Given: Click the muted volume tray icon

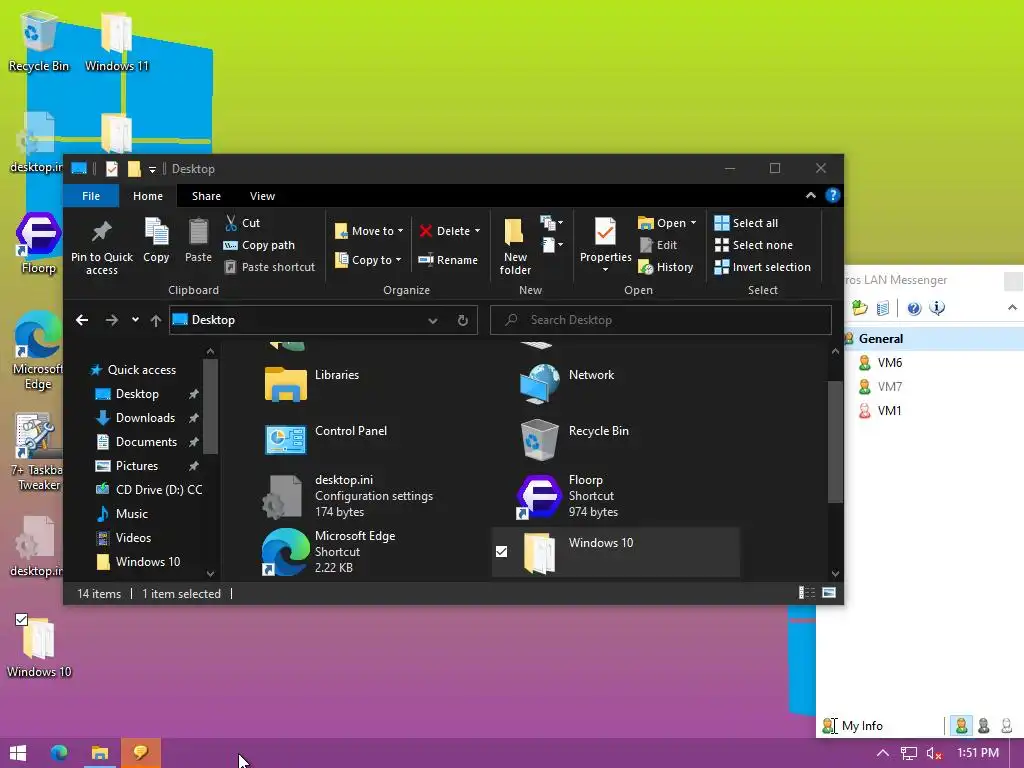Looking at the screenshot, I should click(934, 753).
